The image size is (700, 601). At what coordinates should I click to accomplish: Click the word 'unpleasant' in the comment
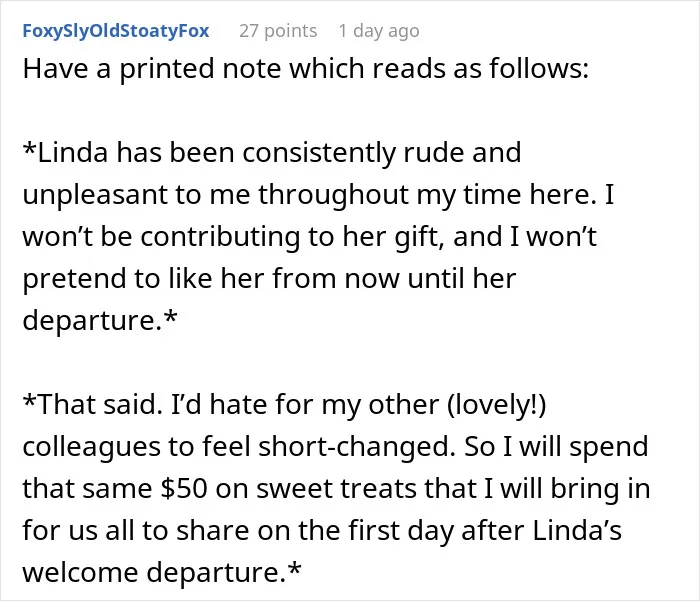point(94,195)
